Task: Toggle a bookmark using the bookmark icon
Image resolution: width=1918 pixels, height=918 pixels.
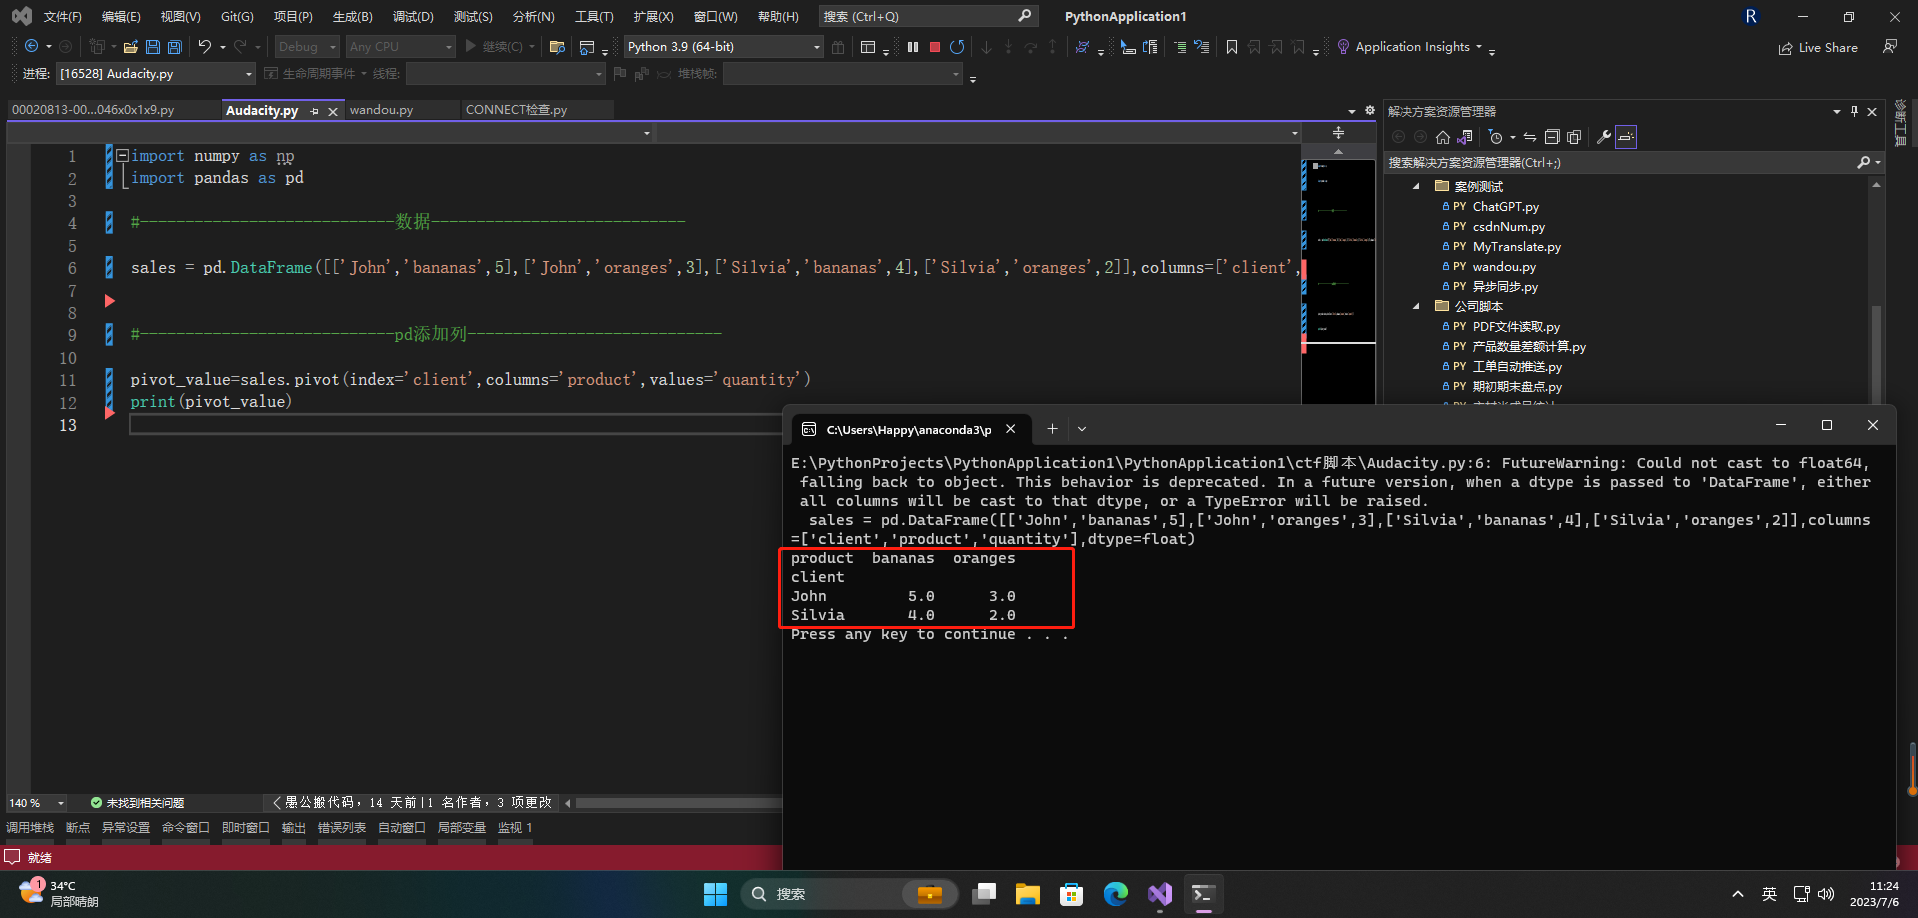Action: coord(1232,47)
